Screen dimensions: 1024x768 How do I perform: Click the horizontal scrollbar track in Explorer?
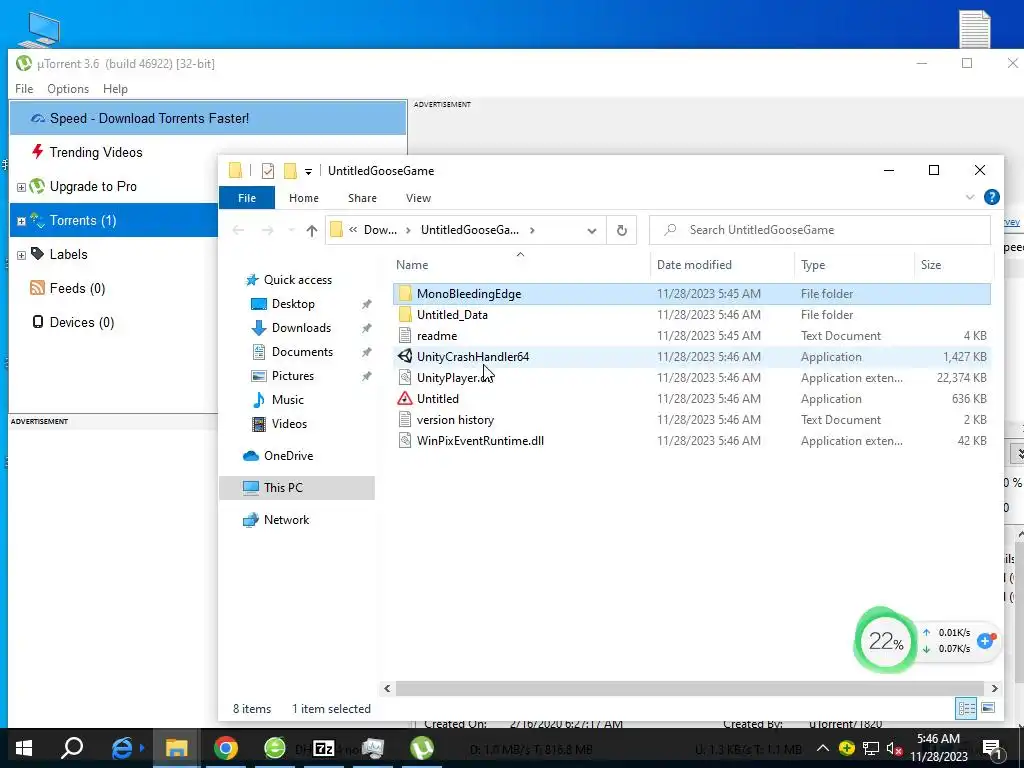(690, 688)
